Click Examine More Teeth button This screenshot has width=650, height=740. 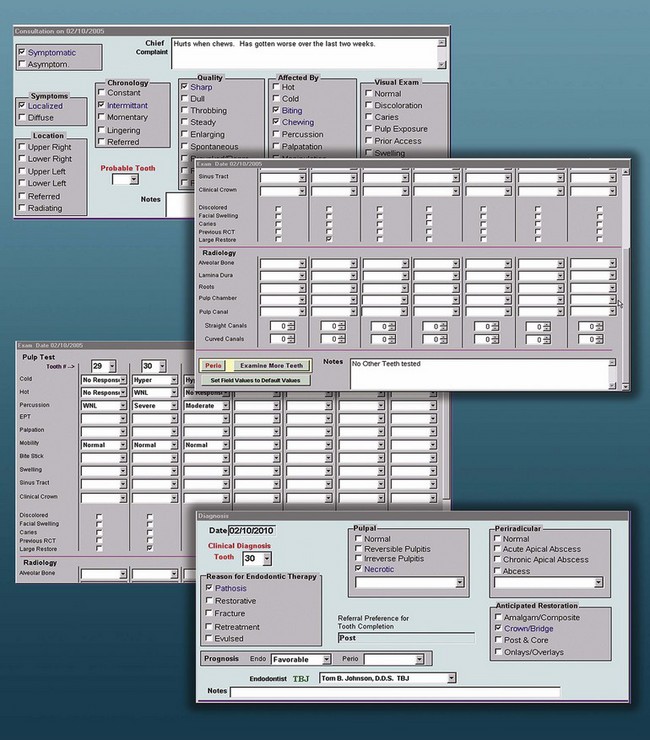(271, 365)
